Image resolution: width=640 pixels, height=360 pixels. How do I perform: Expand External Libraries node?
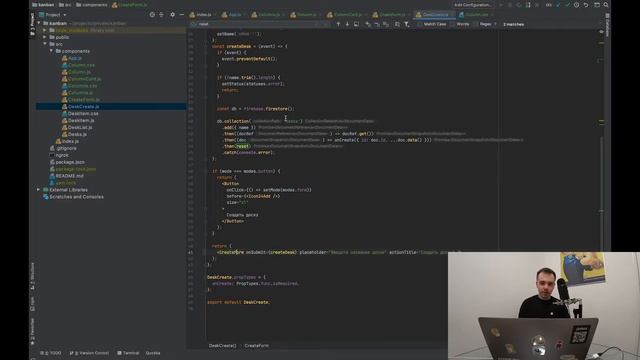[x=39, y=190]
